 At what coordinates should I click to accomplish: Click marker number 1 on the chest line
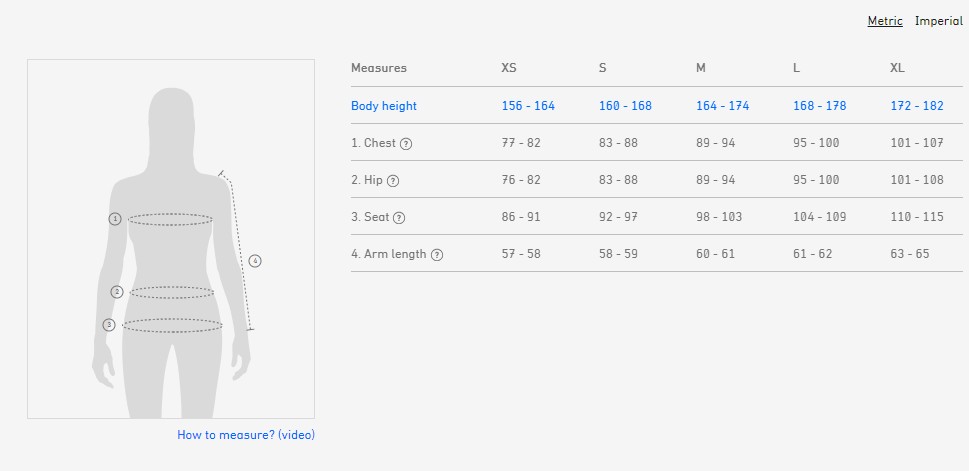pyautogui.click(x=115, y=218)
